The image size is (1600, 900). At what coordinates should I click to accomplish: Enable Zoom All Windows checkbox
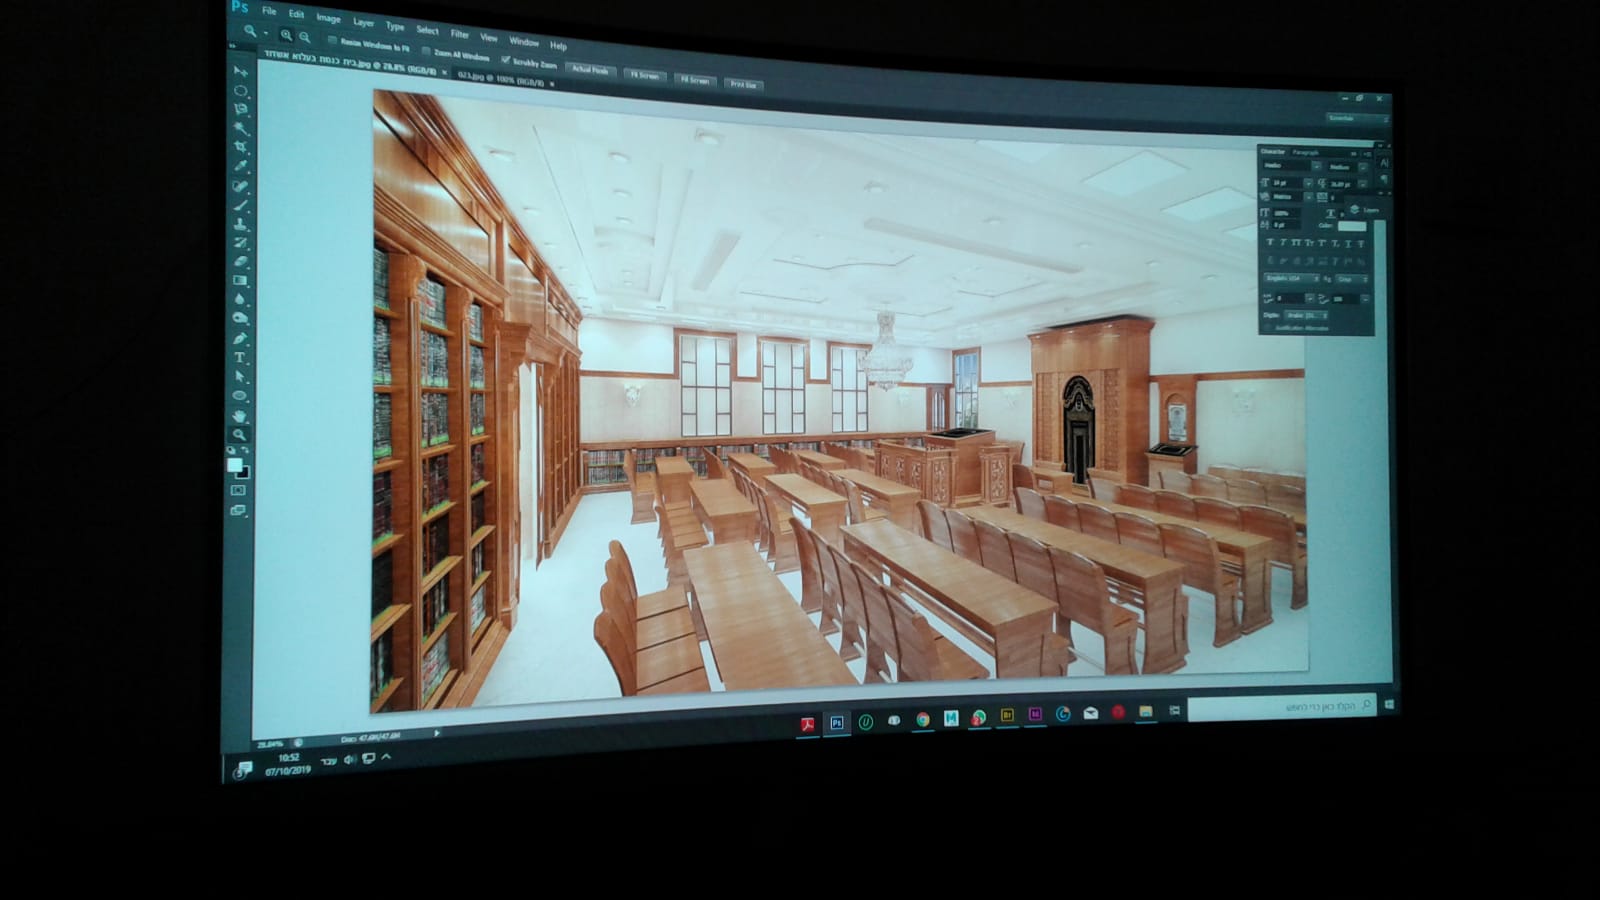[426, 51]
